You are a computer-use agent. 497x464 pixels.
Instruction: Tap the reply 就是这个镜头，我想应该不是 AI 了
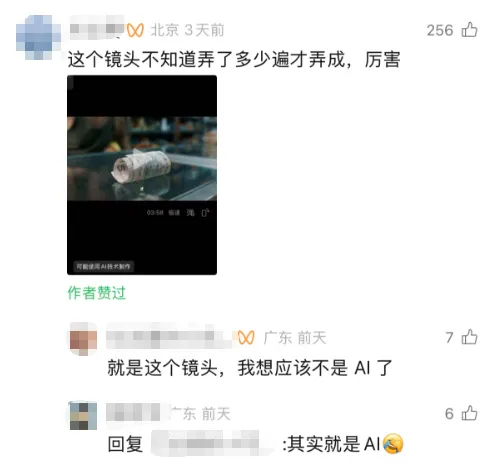click(x=250, y=368)
